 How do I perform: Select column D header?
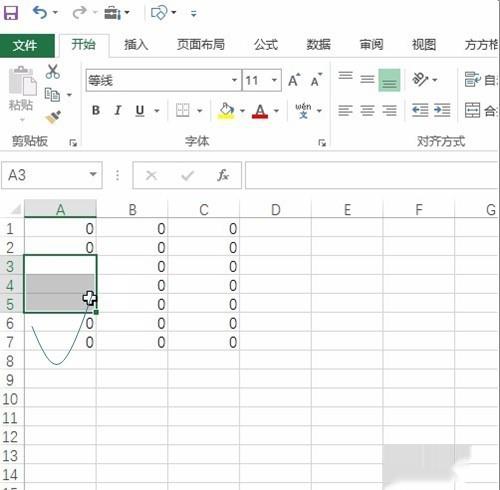275,210
